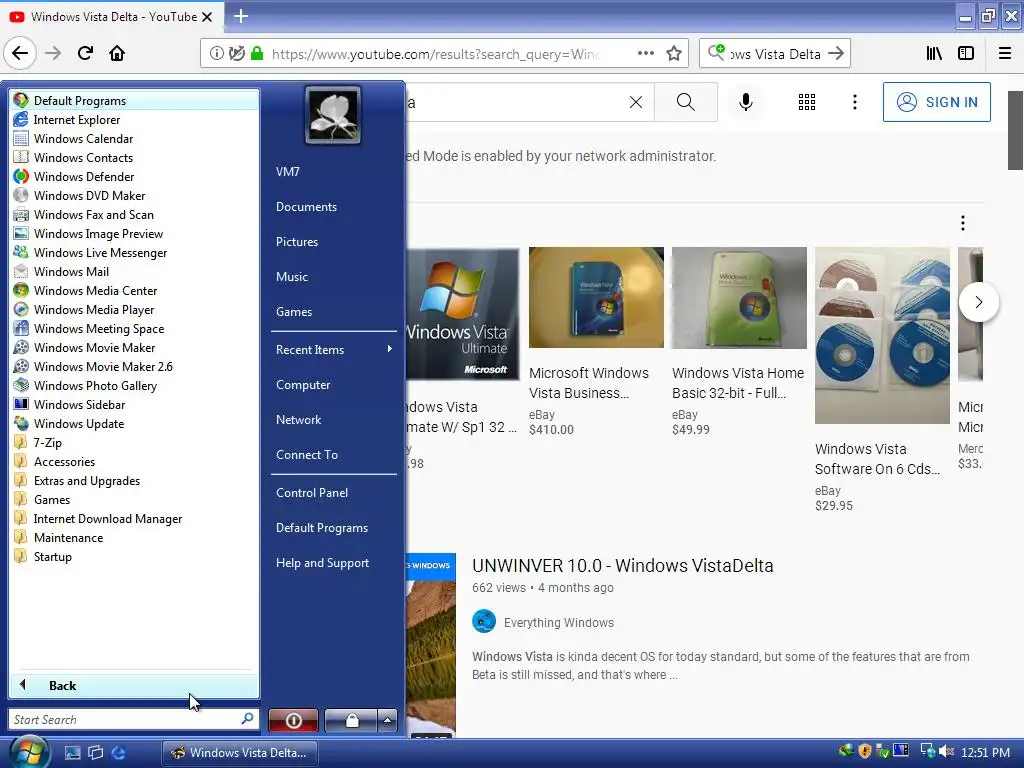1024x768 pixels.
Task: Click the user account picture
Action: [332, 115]
